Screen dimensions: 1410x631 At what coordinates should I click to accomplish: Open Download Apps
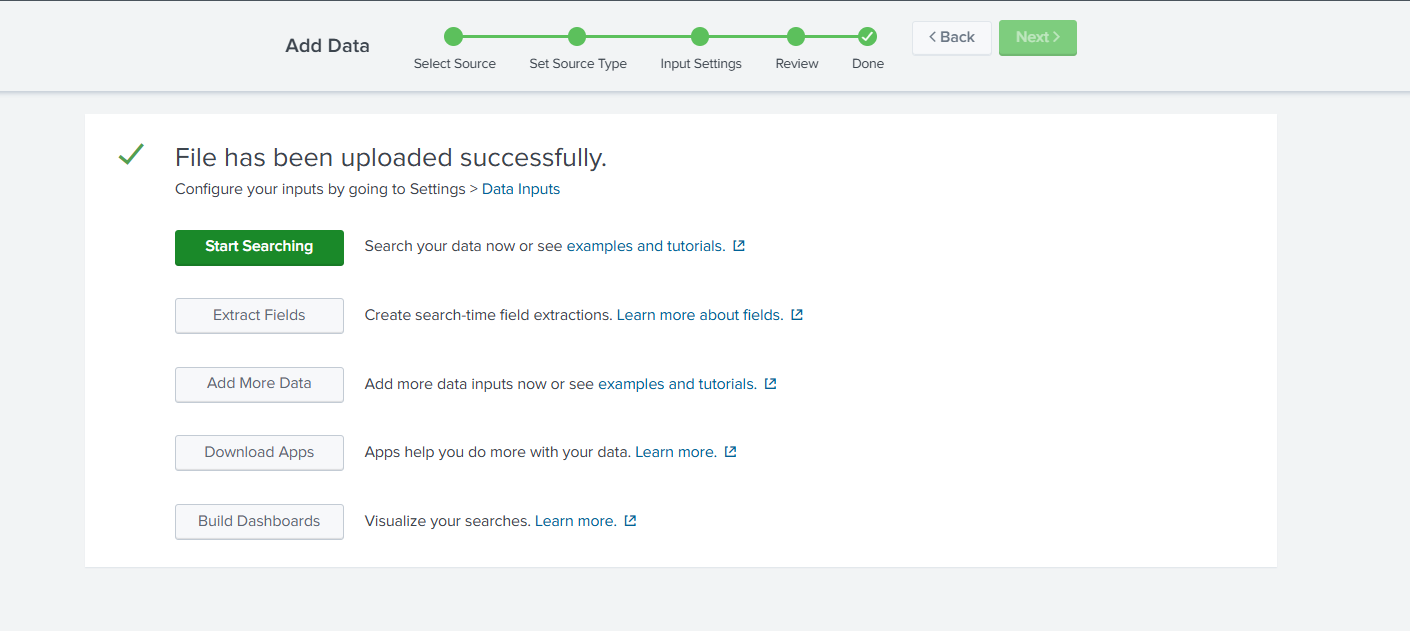(x=259, y=452)
